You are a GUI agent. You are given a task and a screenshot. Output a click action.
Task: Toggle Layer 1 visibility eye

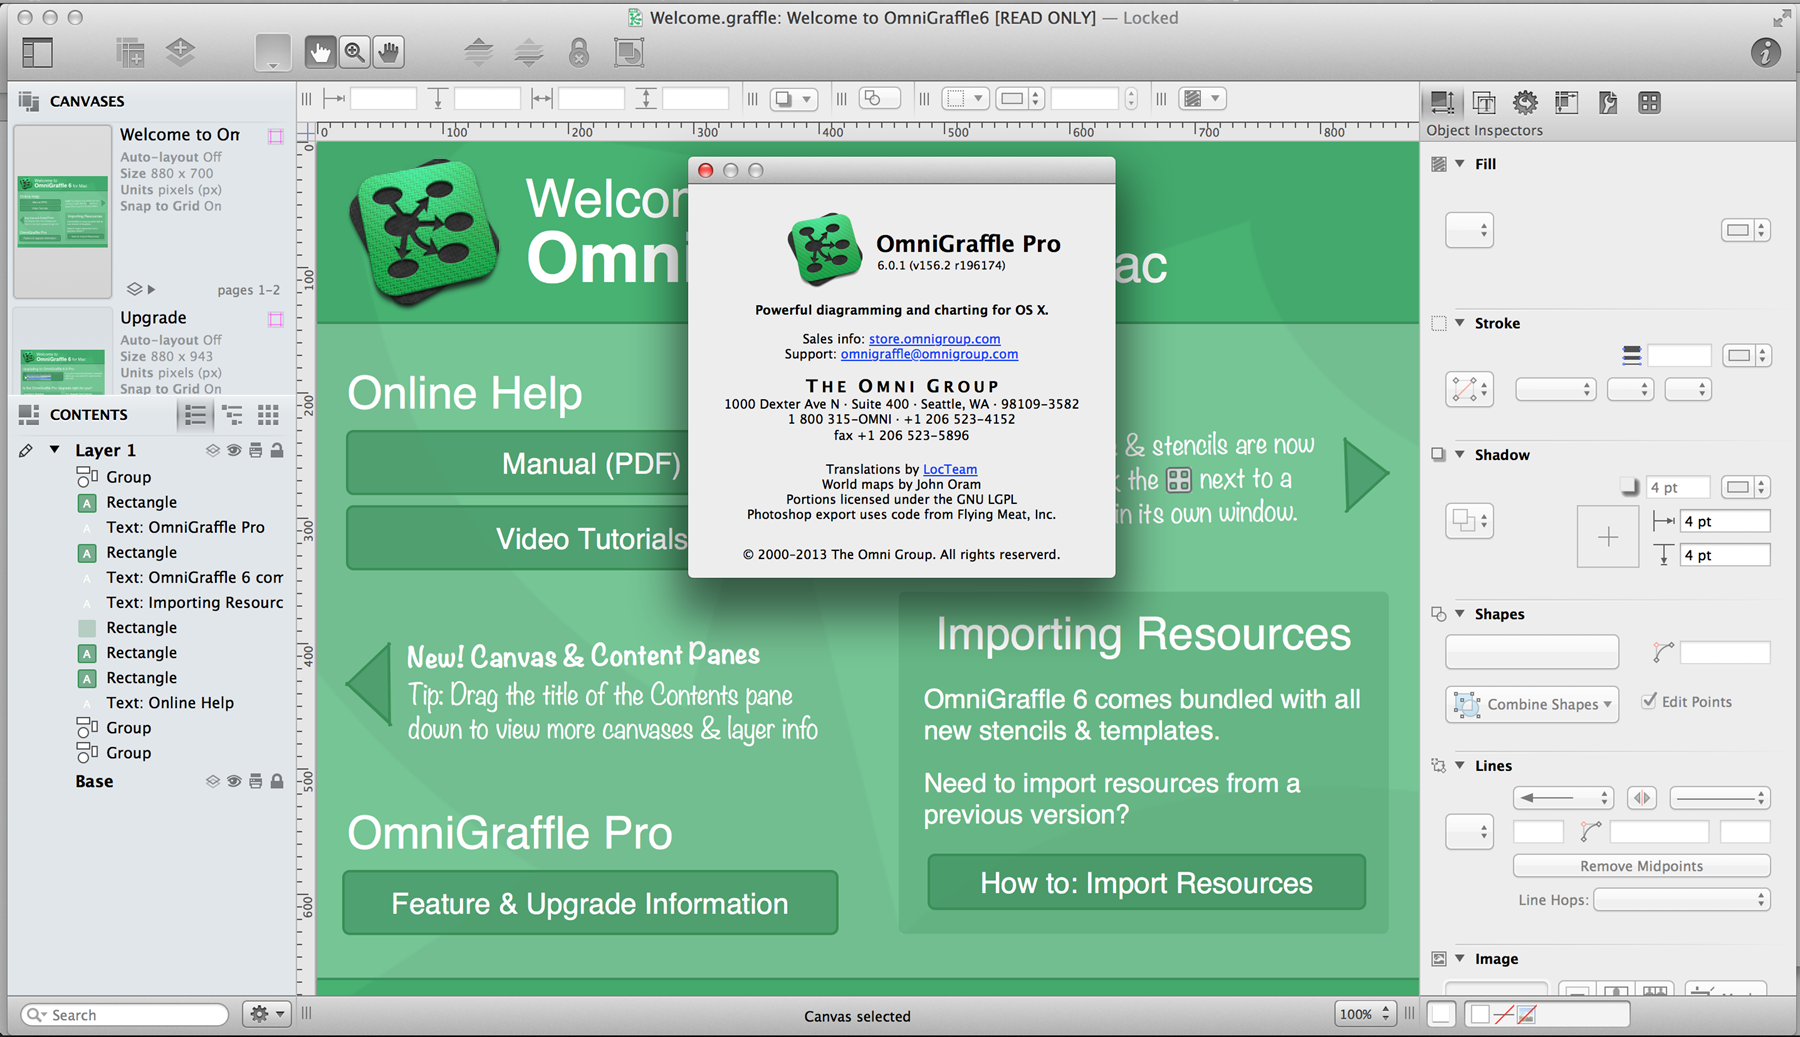(233, 451)
